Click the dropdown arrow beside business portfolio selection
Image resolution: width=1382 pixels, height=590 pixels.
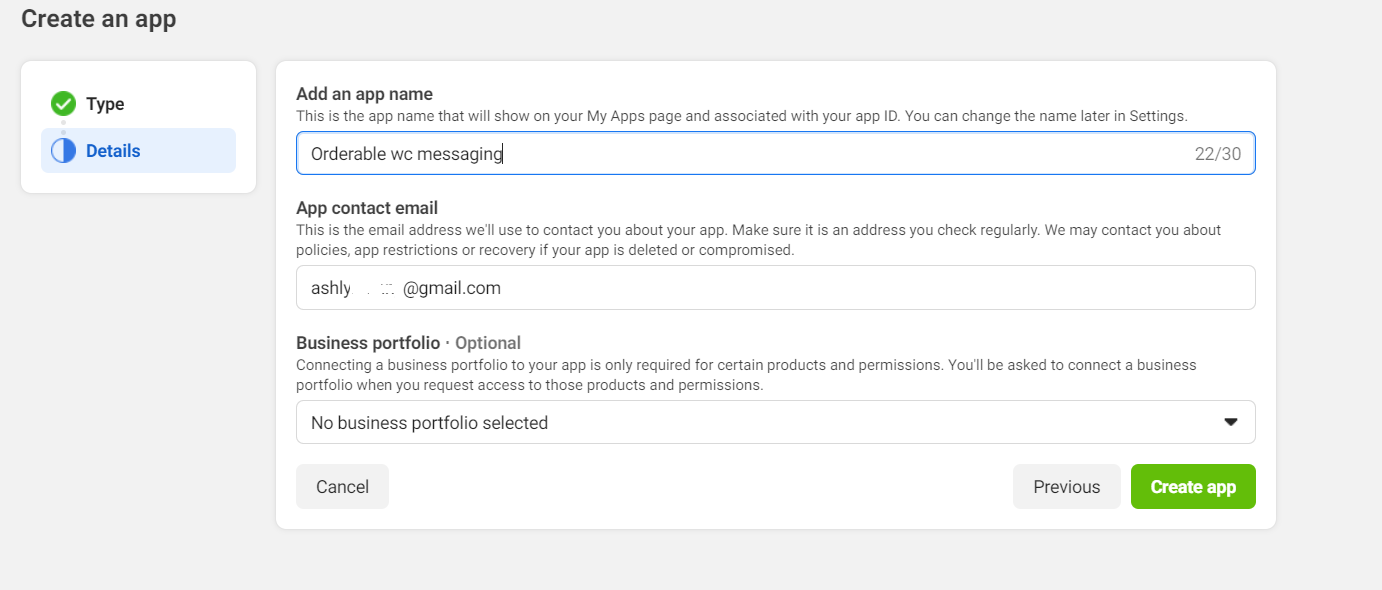pos(1230,422)
